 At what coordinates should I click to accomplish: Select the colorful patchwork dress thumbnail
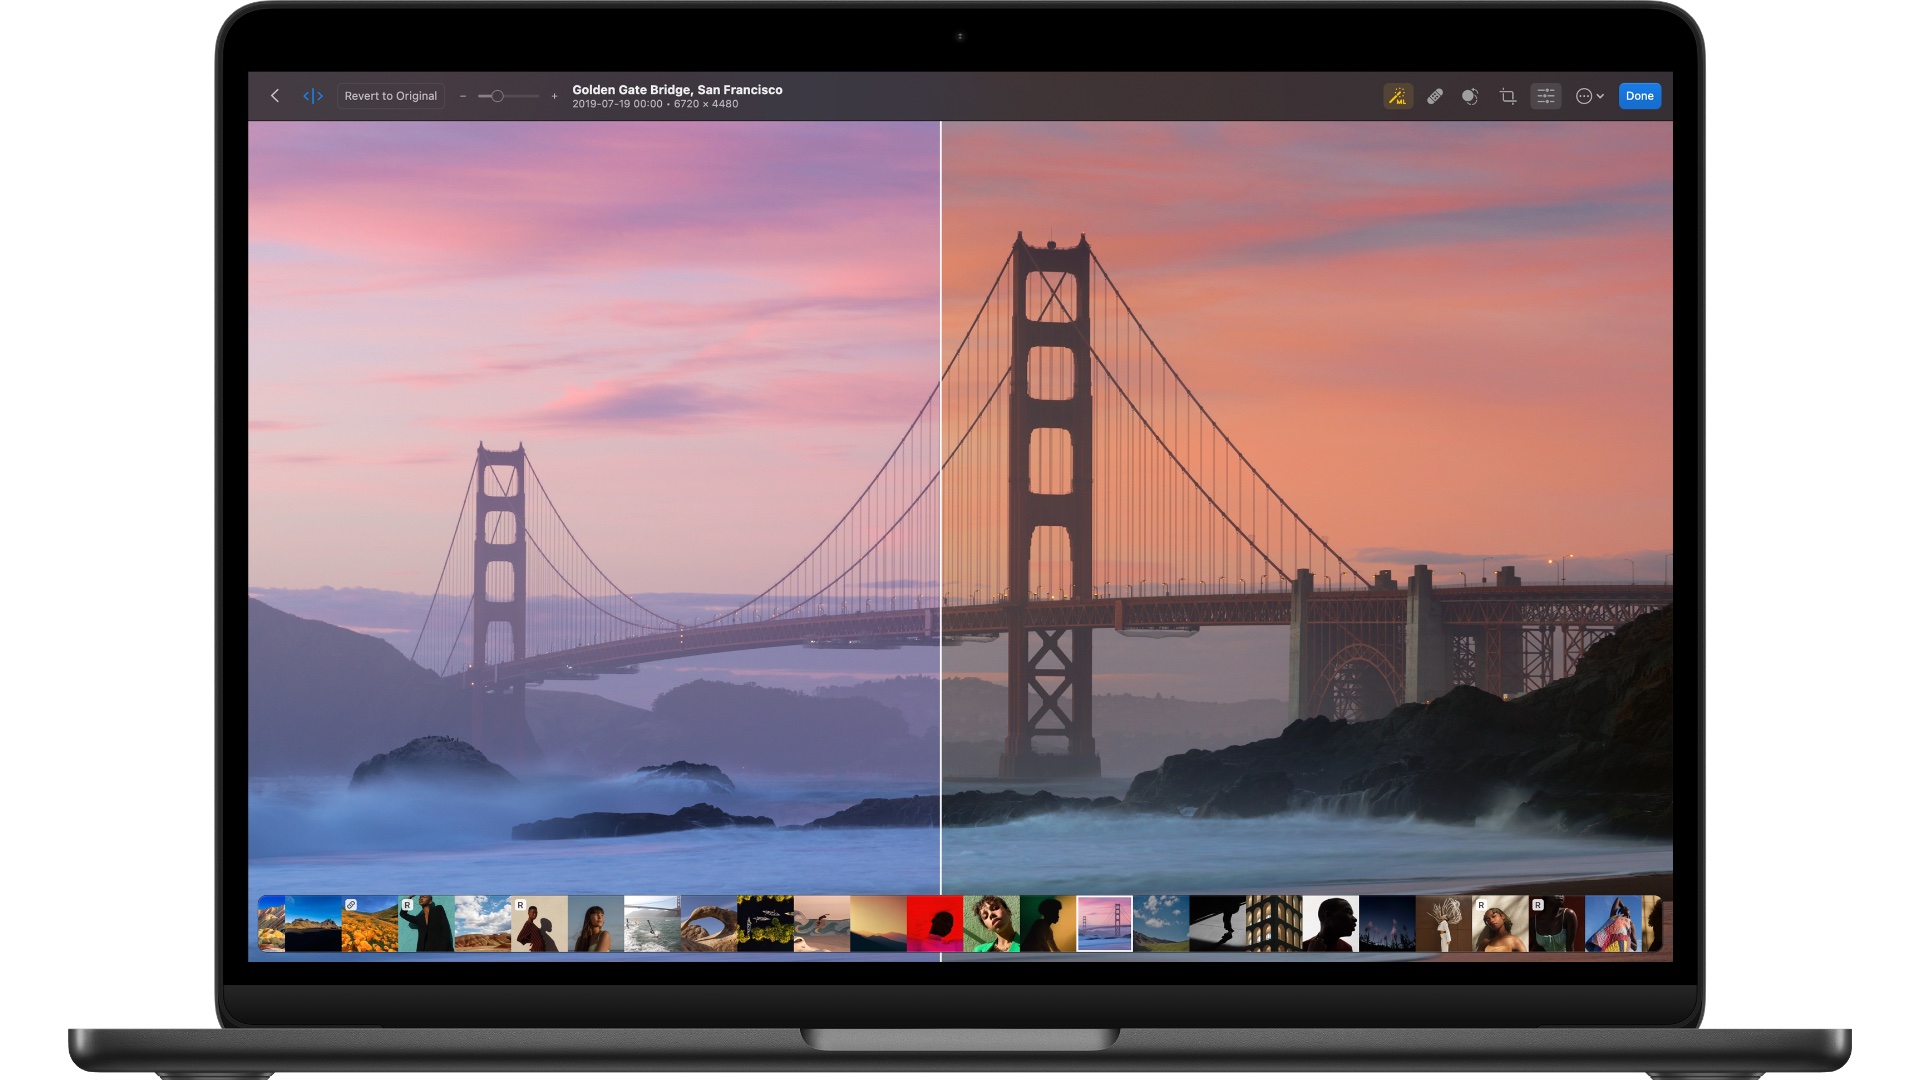(x=1613, y=924)
